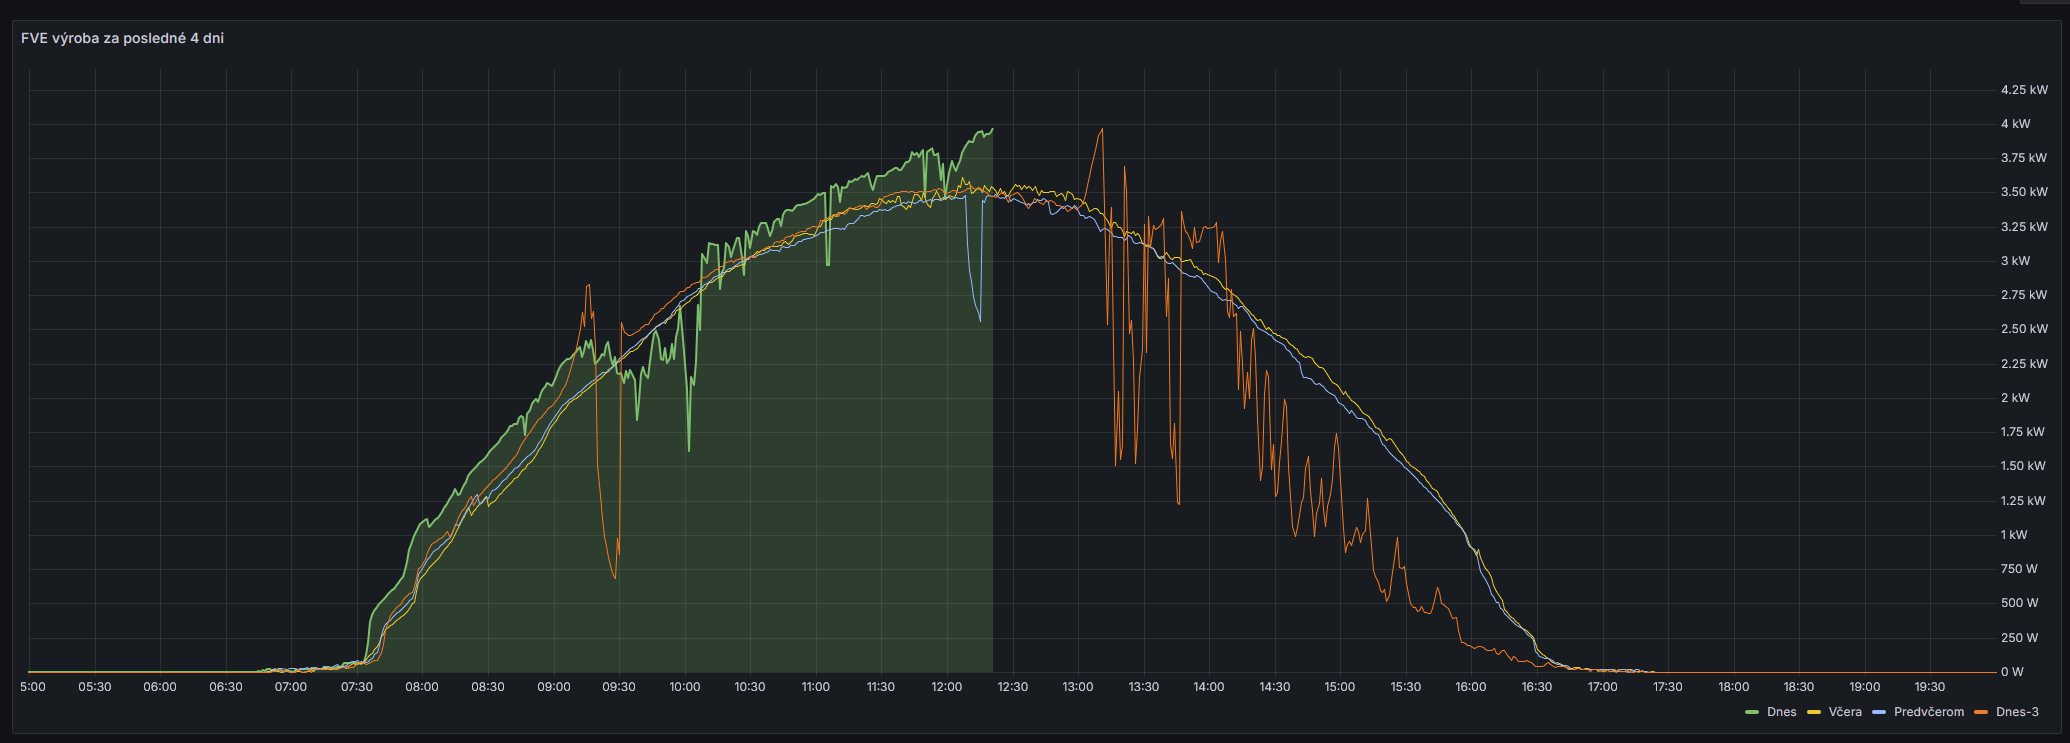
Task: Click the '09:00' time axis label
Action: [x=554, y=687]
